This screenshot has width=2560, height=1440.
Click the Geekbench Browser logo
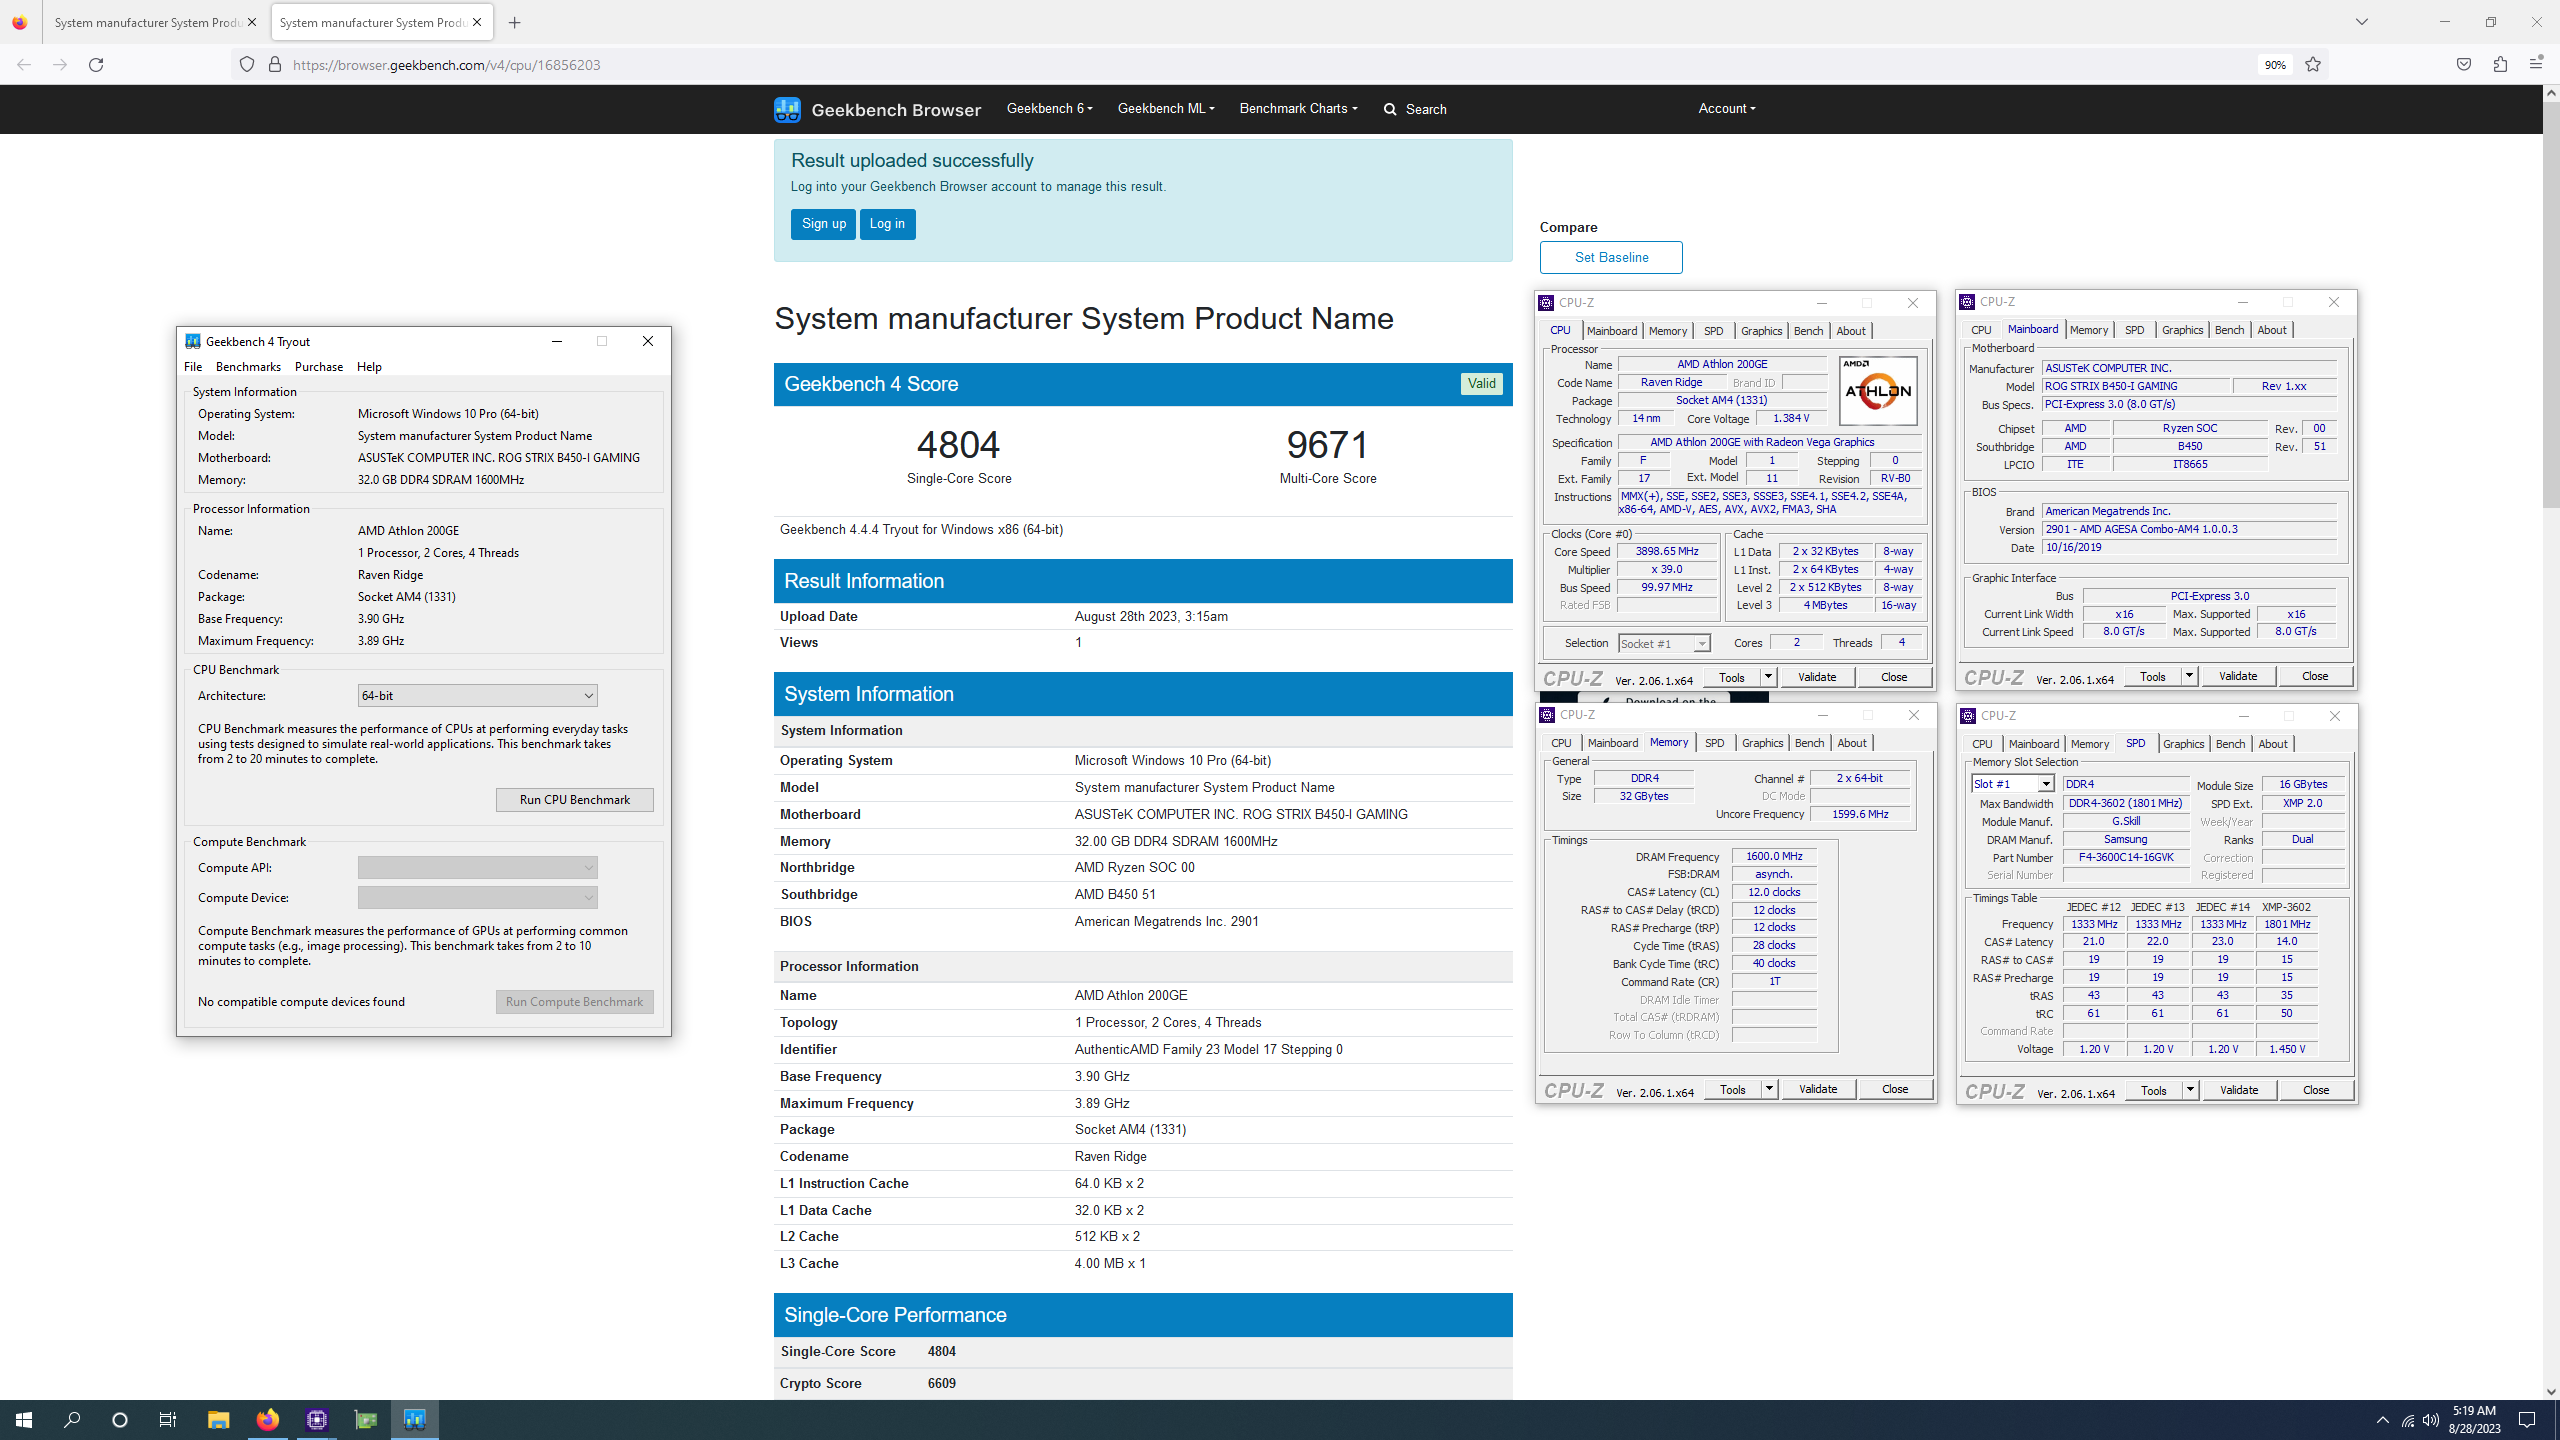click(877, 109)
